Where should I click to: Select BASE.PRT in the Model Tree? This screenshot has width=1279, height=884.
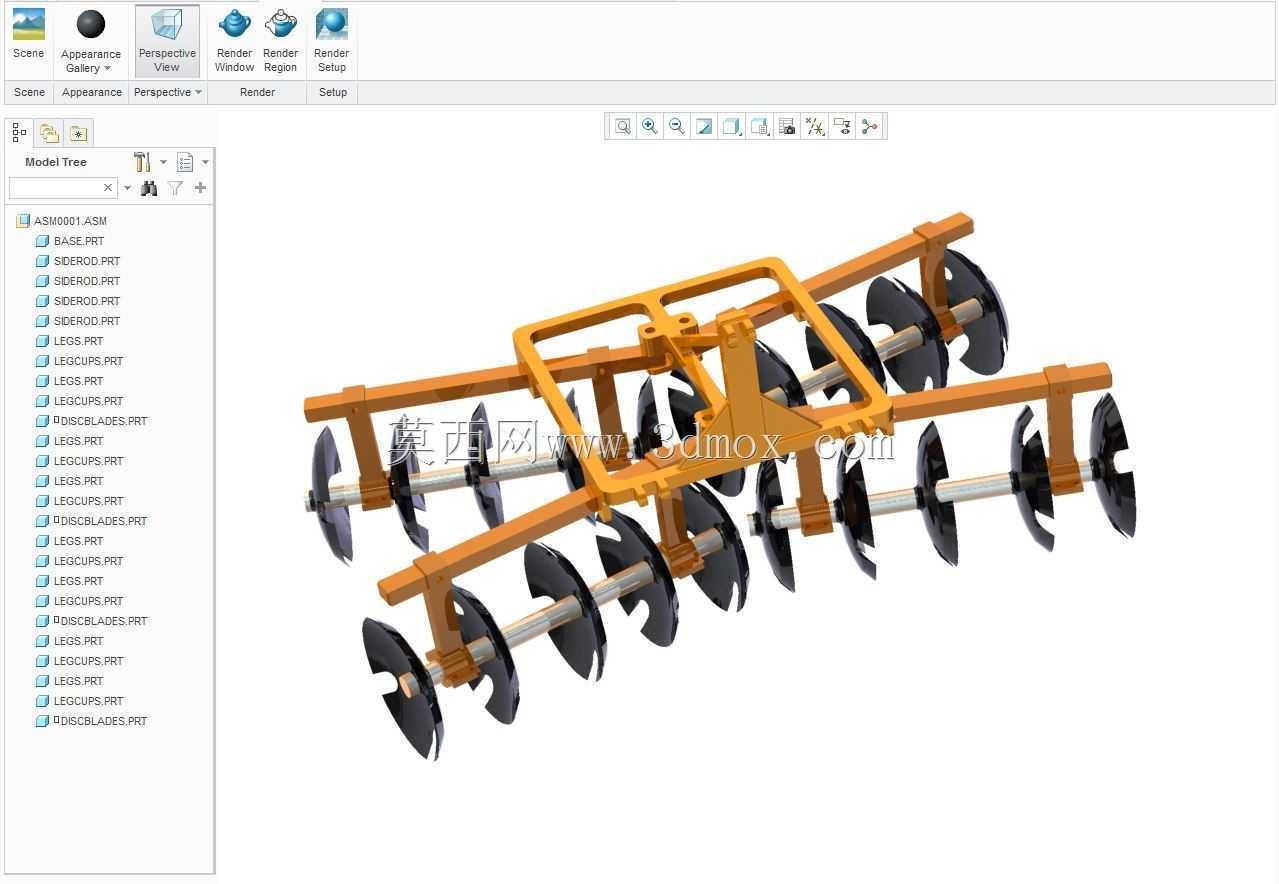pos(79,241)
